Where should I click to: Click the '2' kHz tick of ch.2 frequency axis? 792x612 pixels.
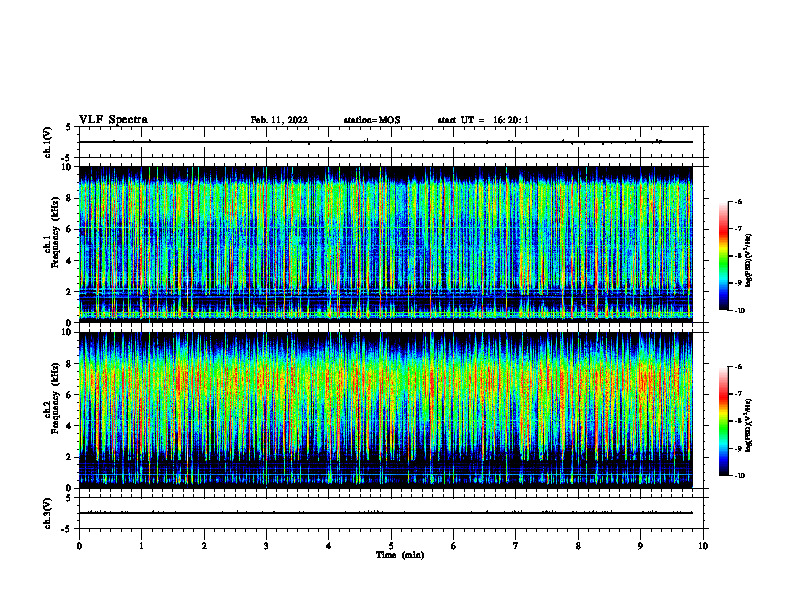click(69, 457)
